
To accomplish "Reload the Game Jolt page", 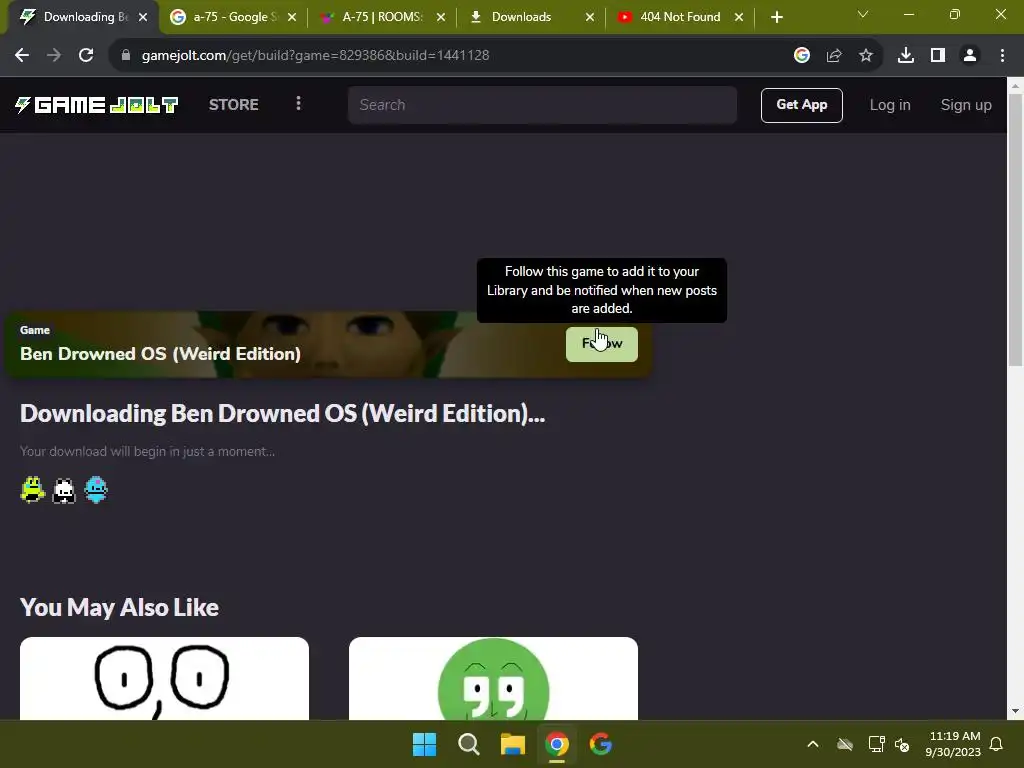I will pos(86,56).
